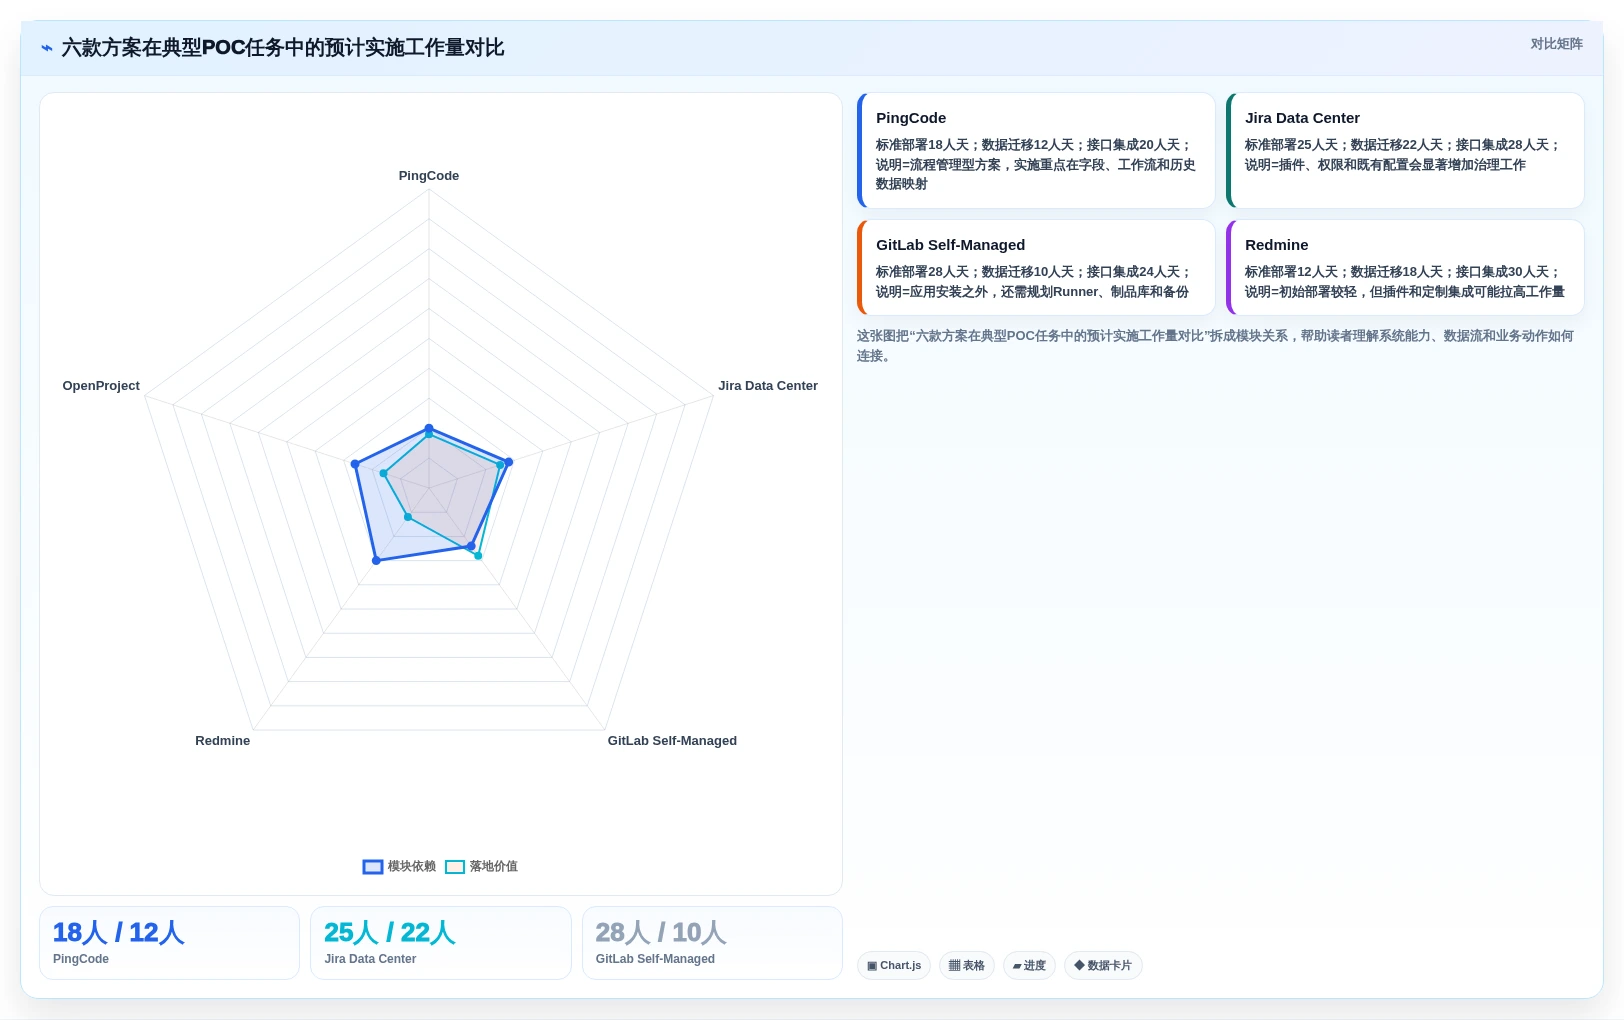Click the 进度 tag chip
The height and width of the screenshot is (1020, 1624).
pos(1029,966)
